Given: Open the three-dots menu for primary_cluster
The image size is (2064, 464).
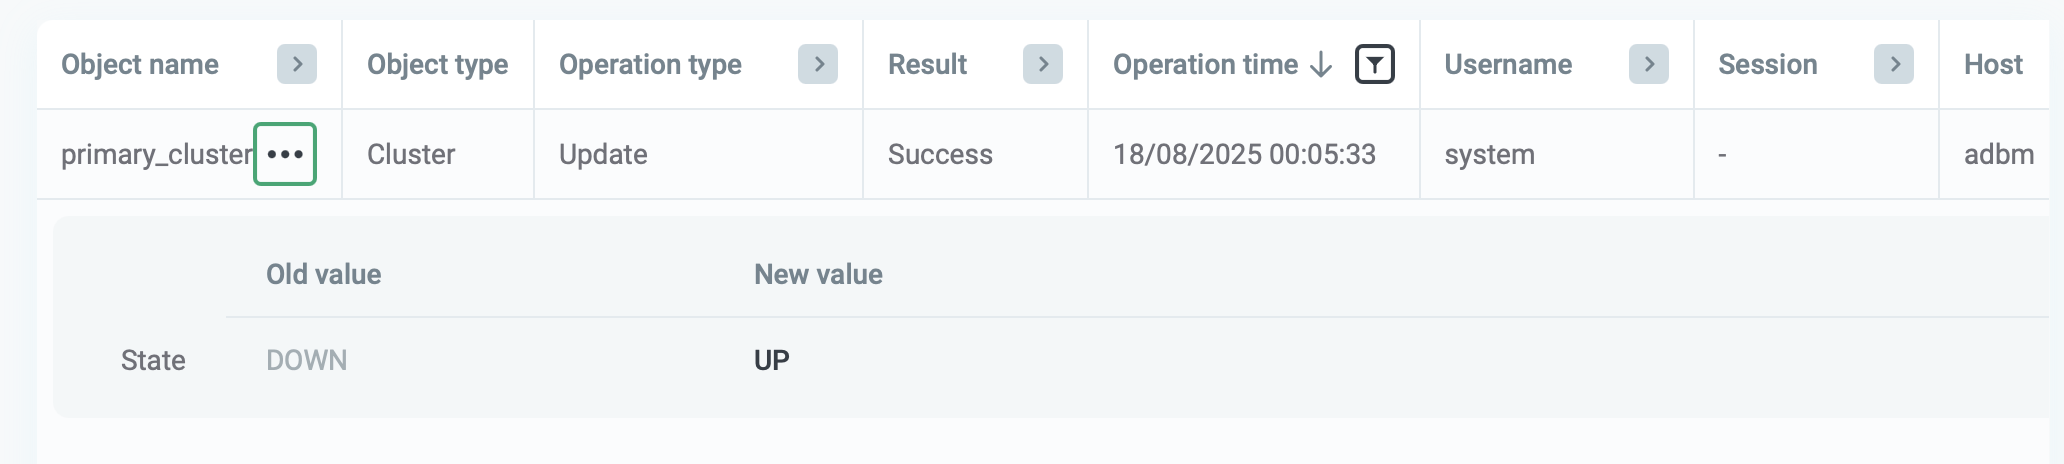Looking at the screenshot, I should click(x=285, y=154).
